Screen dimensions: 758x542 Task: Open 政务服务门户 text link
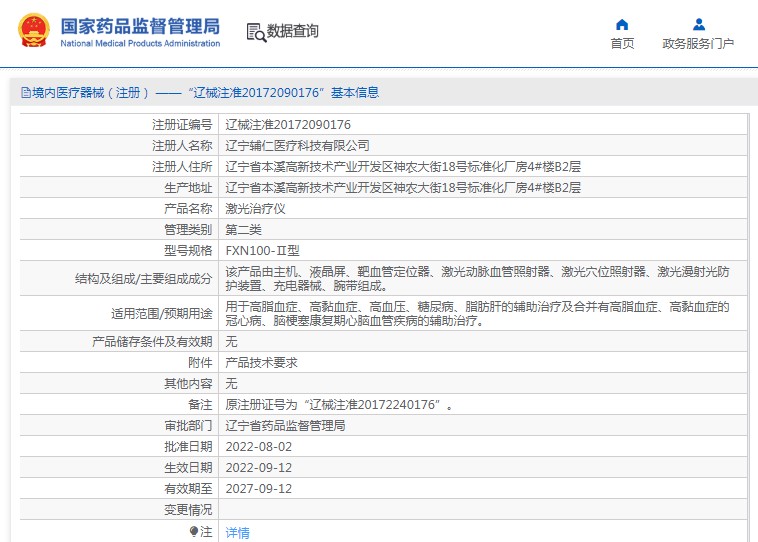(x=698, y=44)
